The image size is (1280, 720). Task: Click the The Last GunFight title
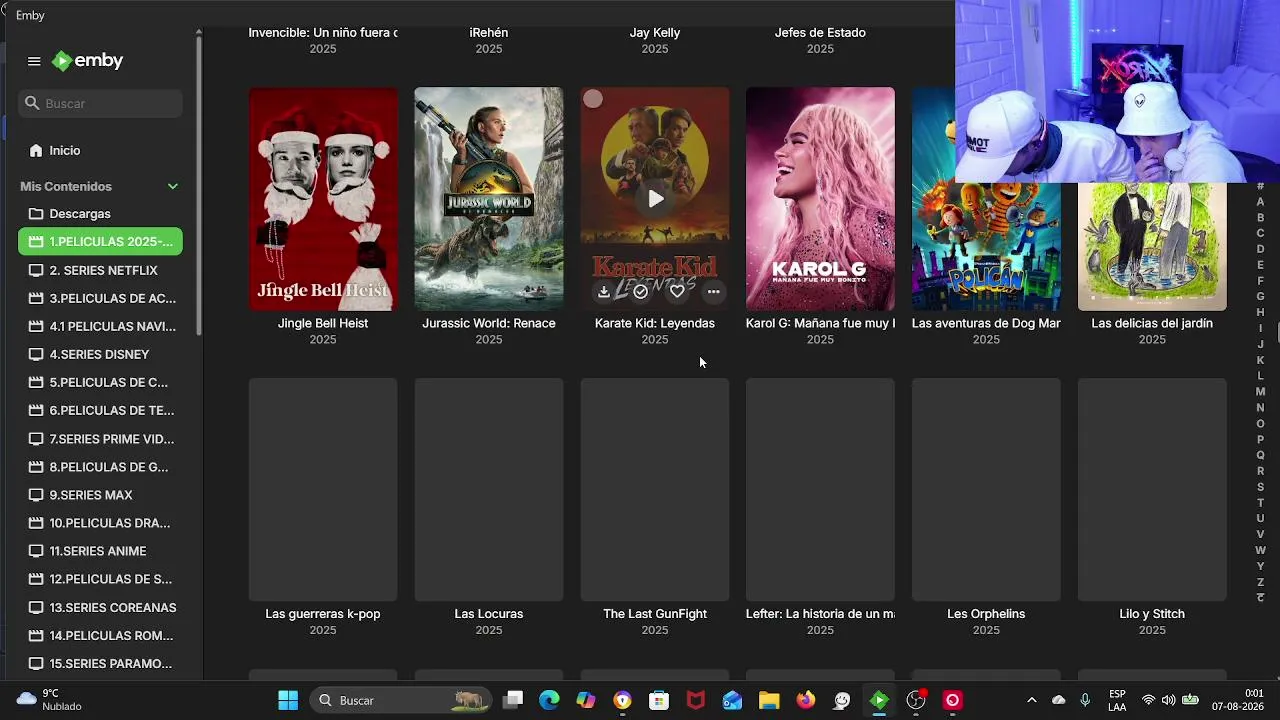pyautogui.click(x=655, y=614)
